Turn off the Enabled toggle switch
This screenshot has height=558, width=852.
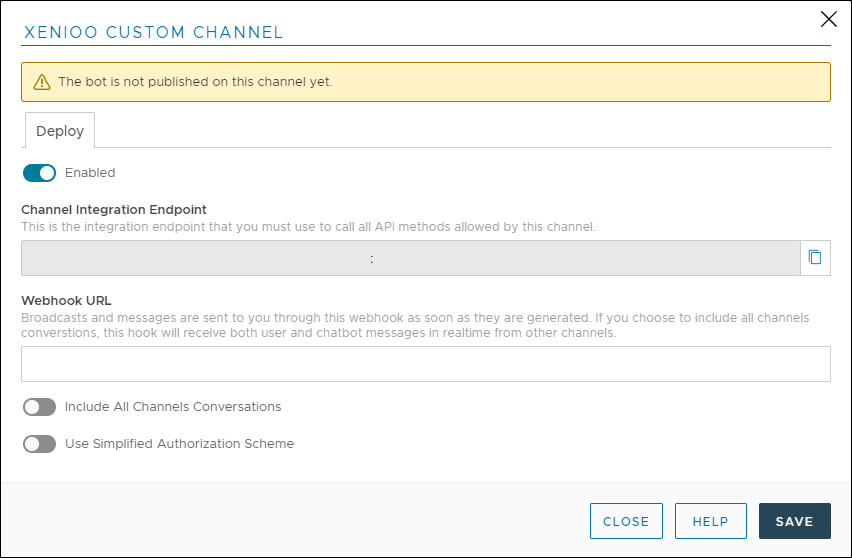(40, 173)
